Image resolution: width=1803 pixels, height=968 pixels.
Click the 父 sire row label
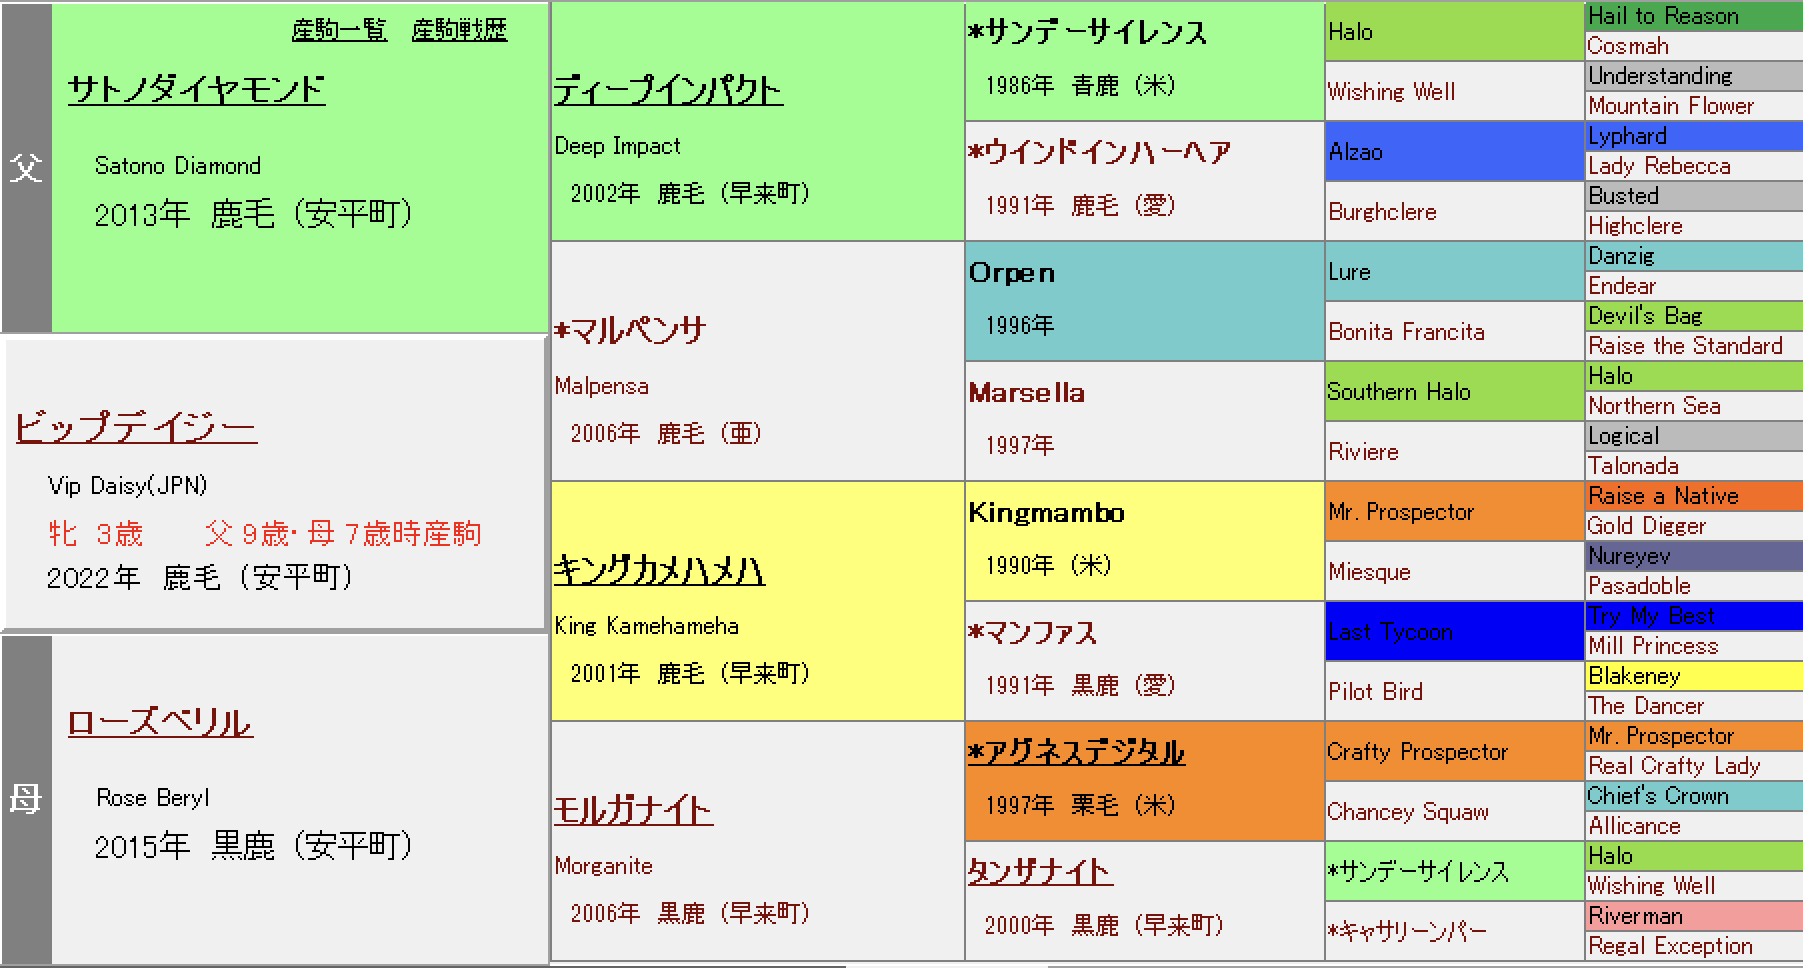[26, 168]
